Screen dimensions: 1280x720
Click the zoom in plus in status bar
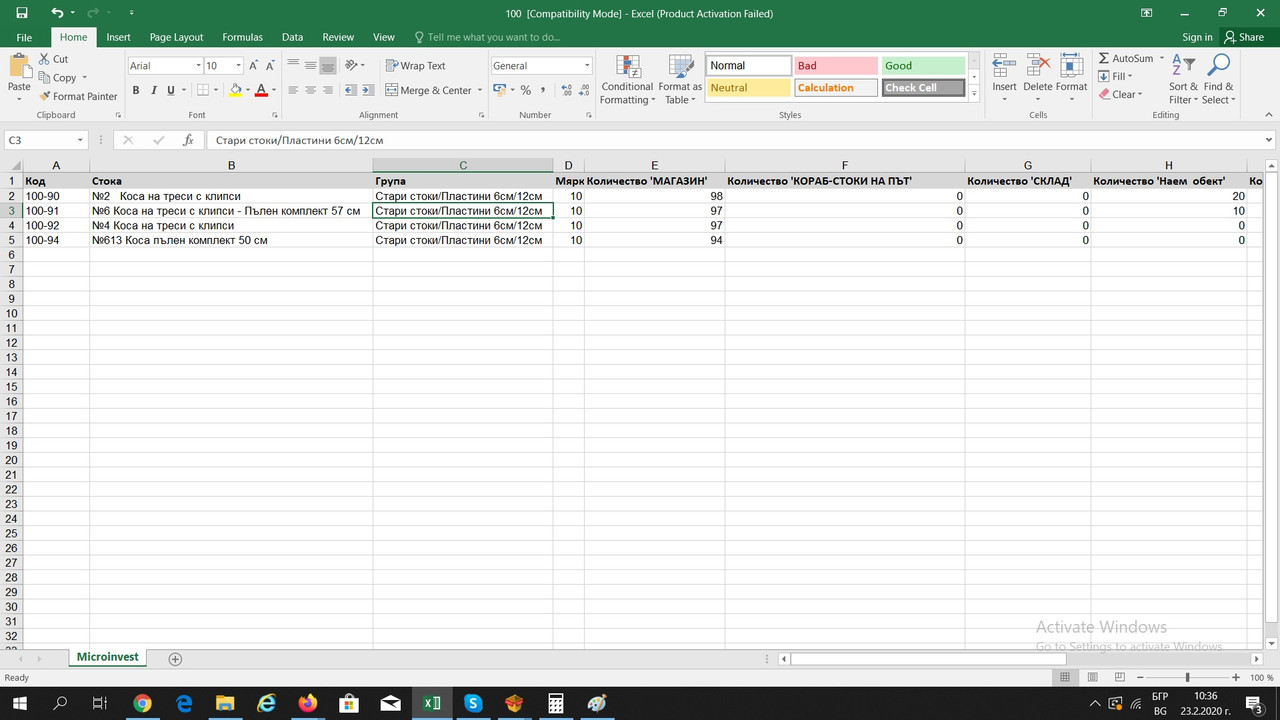(x=1237, y=678)
